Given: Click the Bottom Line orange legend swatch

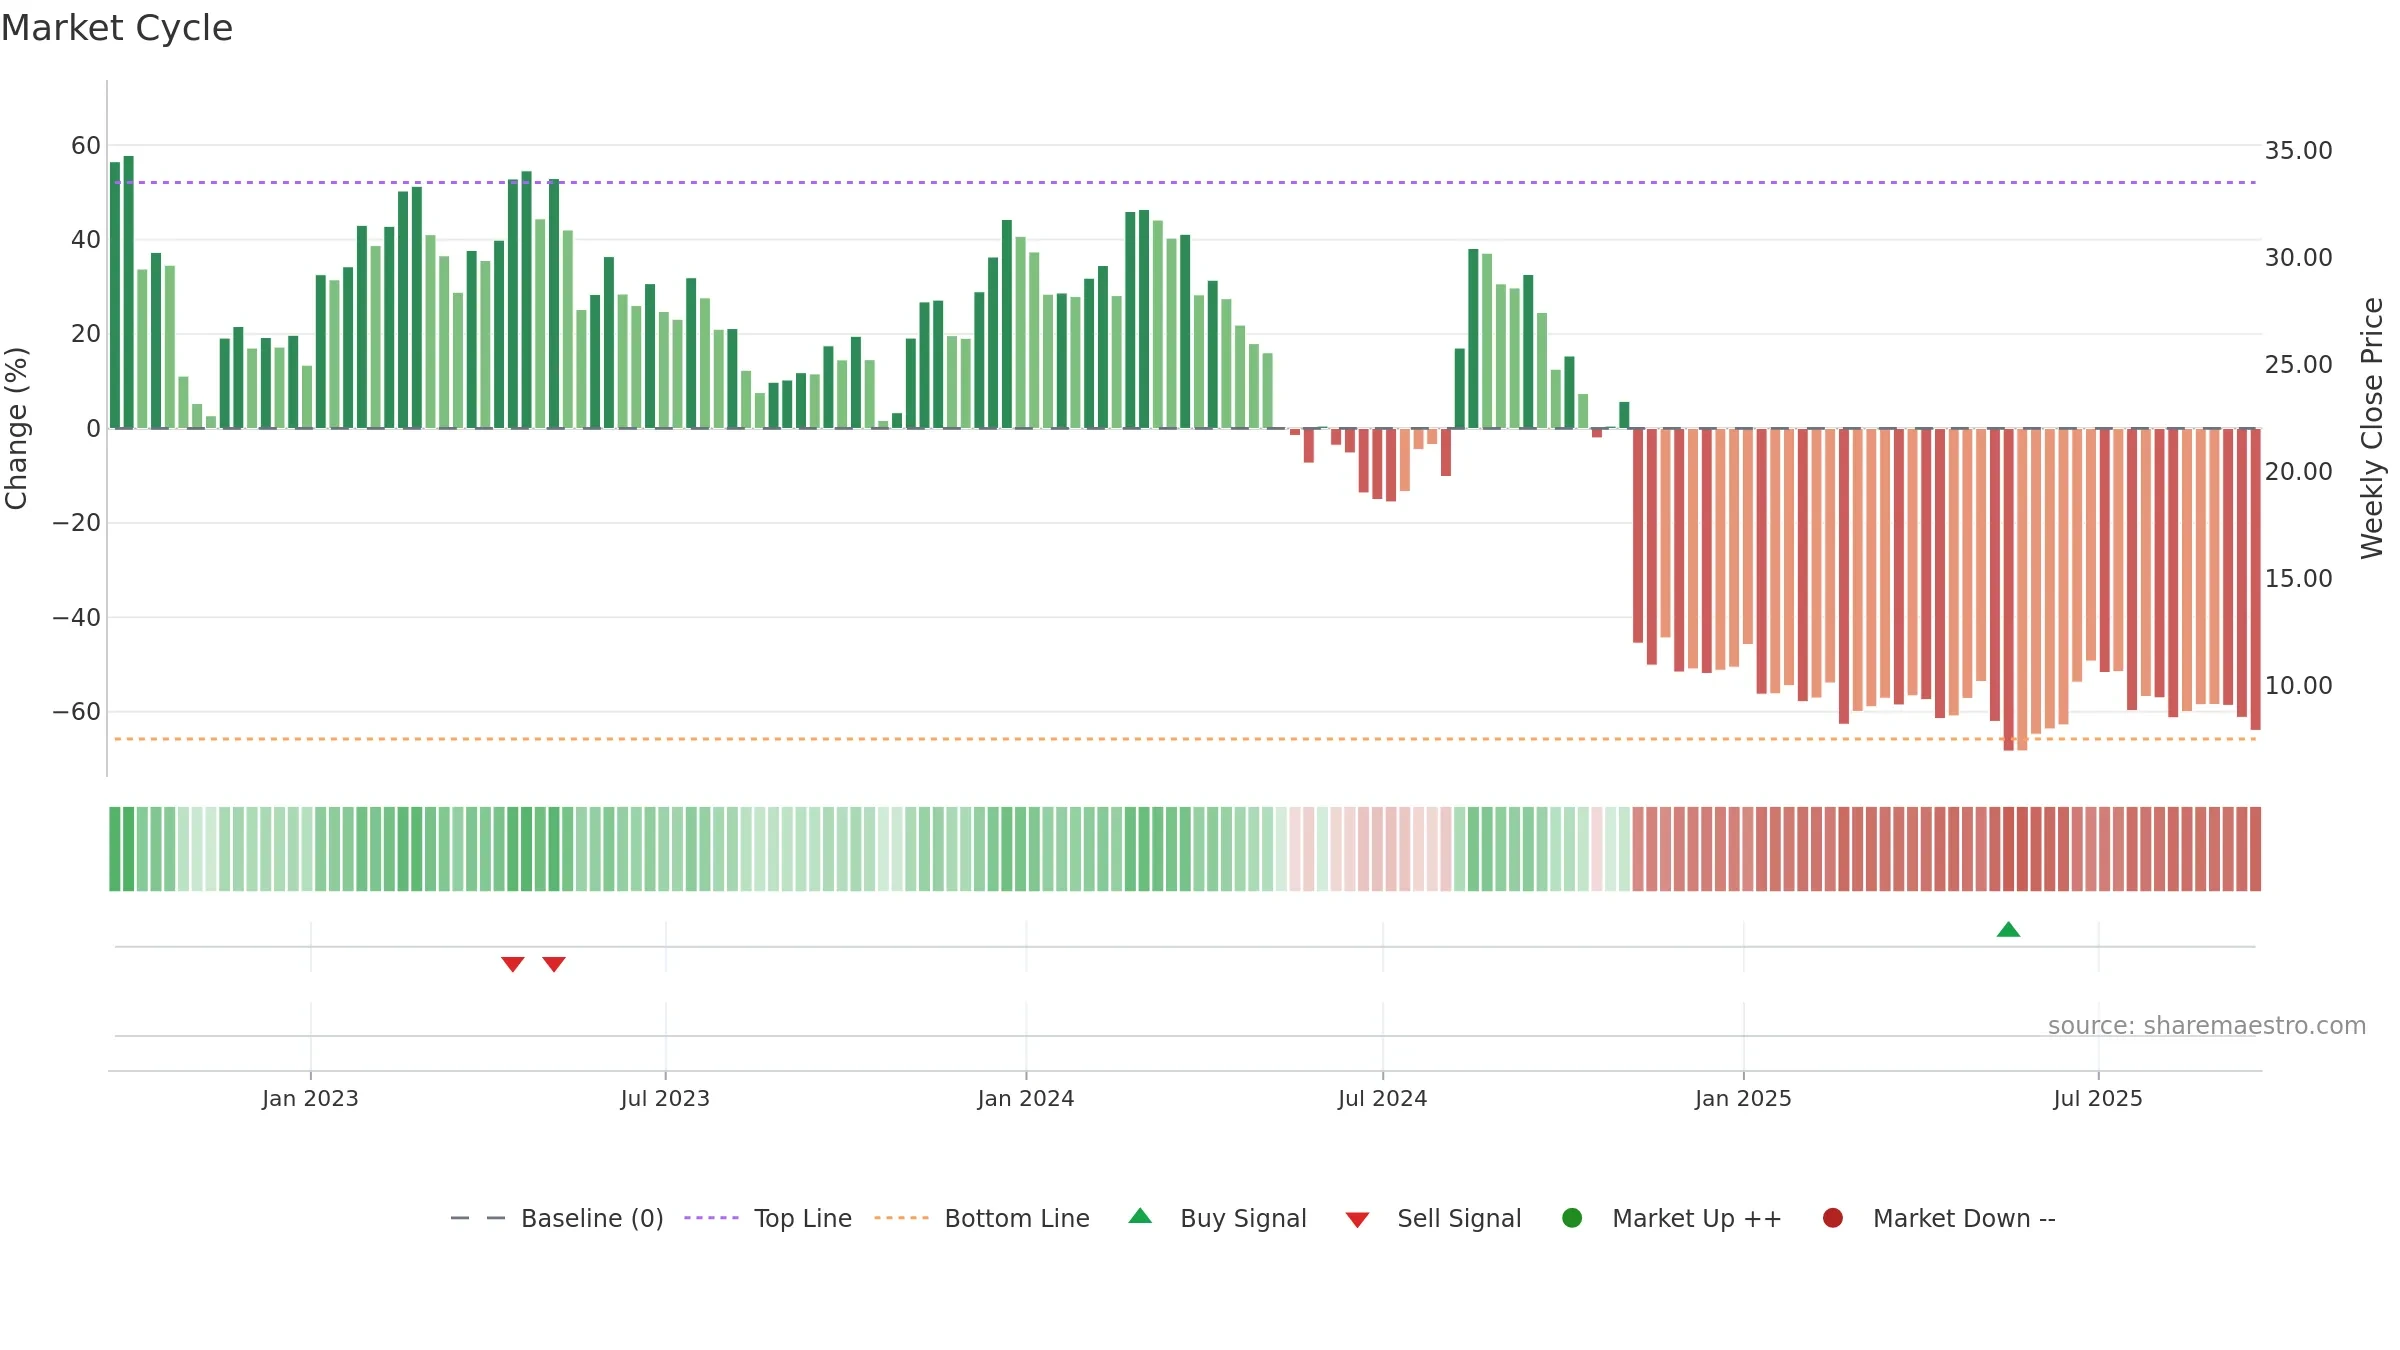Looking at the screenshot, I should pos(901,1218).
